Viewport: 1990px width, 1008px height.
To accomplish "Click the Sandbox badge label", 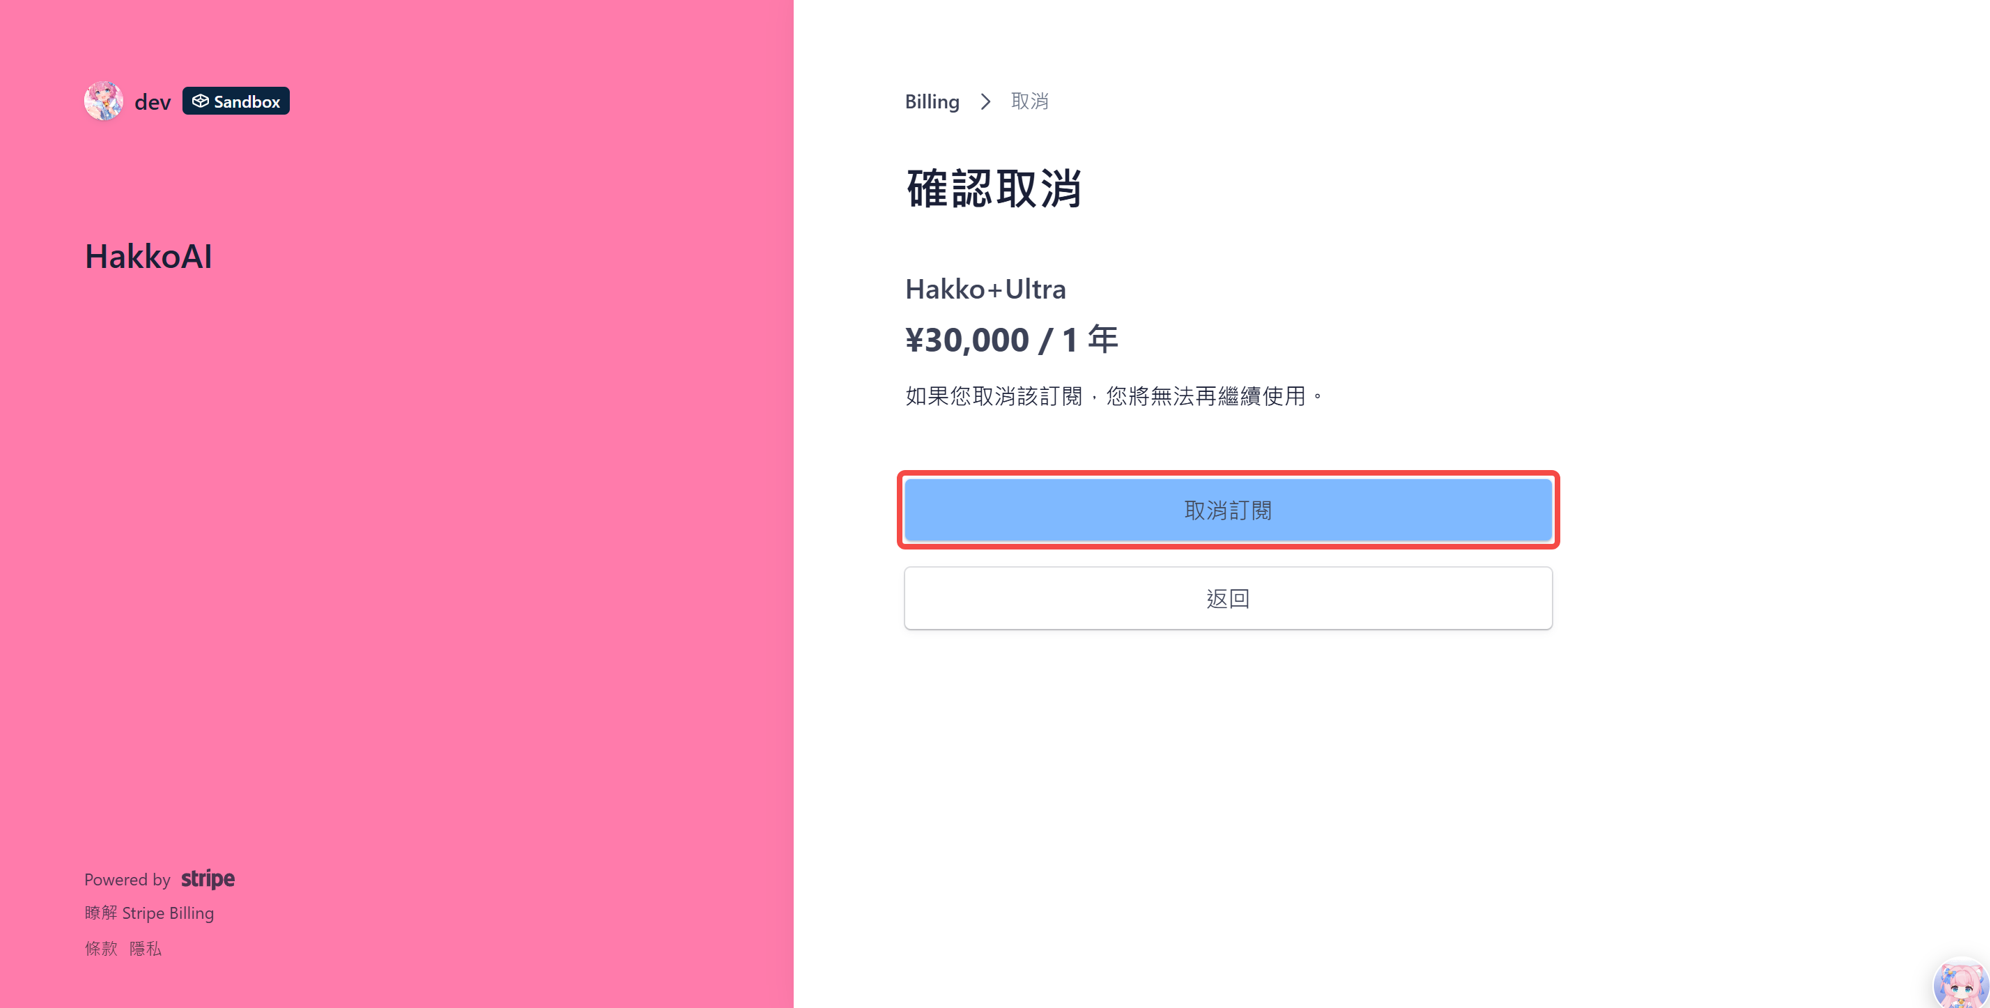I will (x=246, y=101).
